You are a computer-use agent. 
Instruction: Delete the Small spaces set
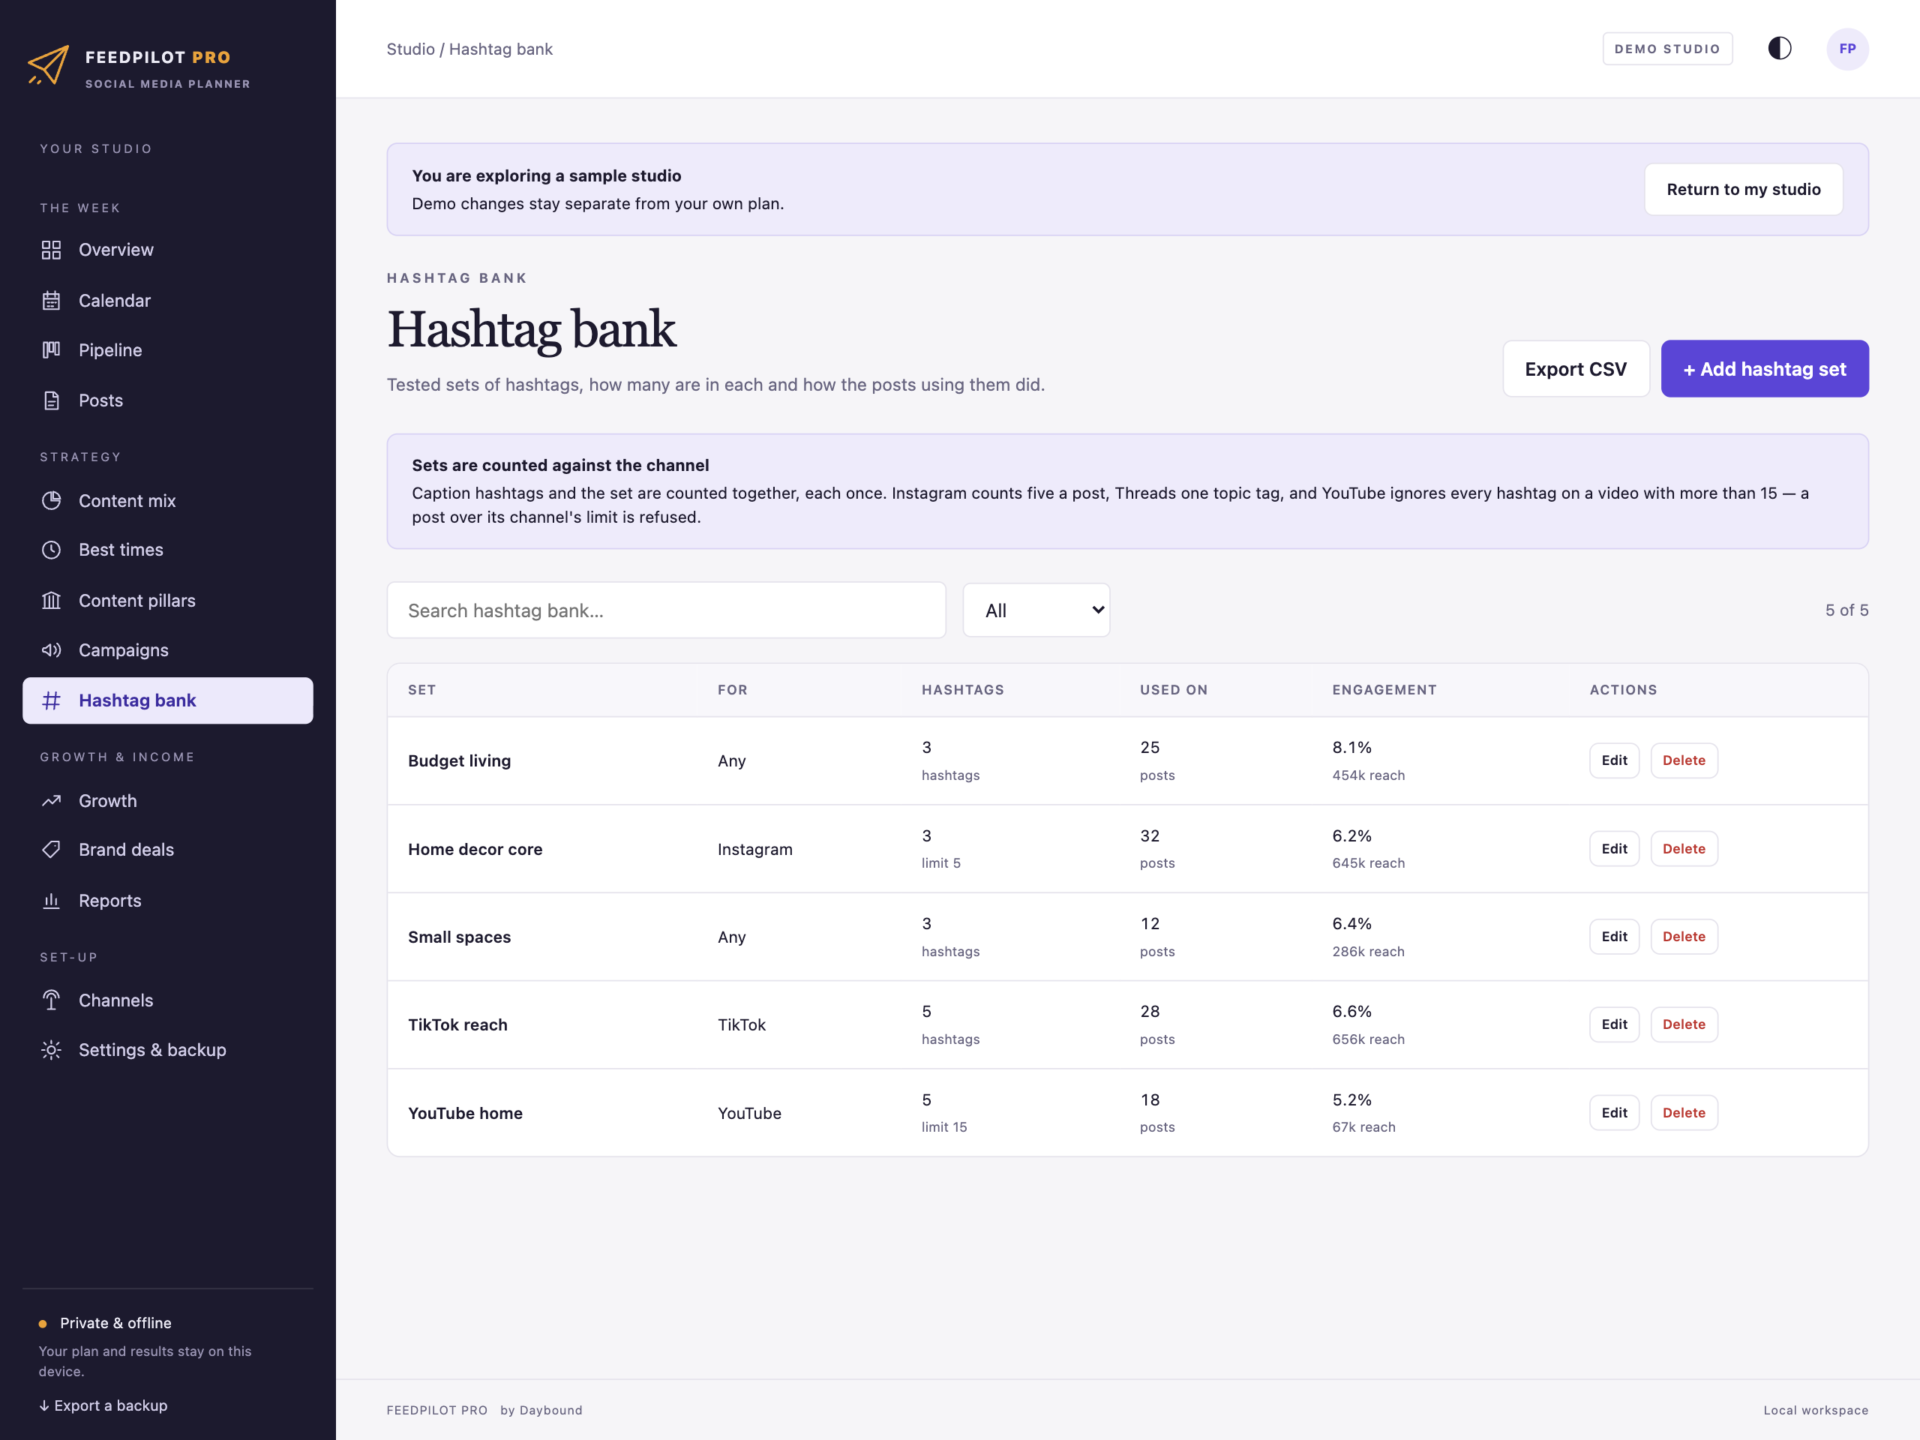tap(1683, 936)
